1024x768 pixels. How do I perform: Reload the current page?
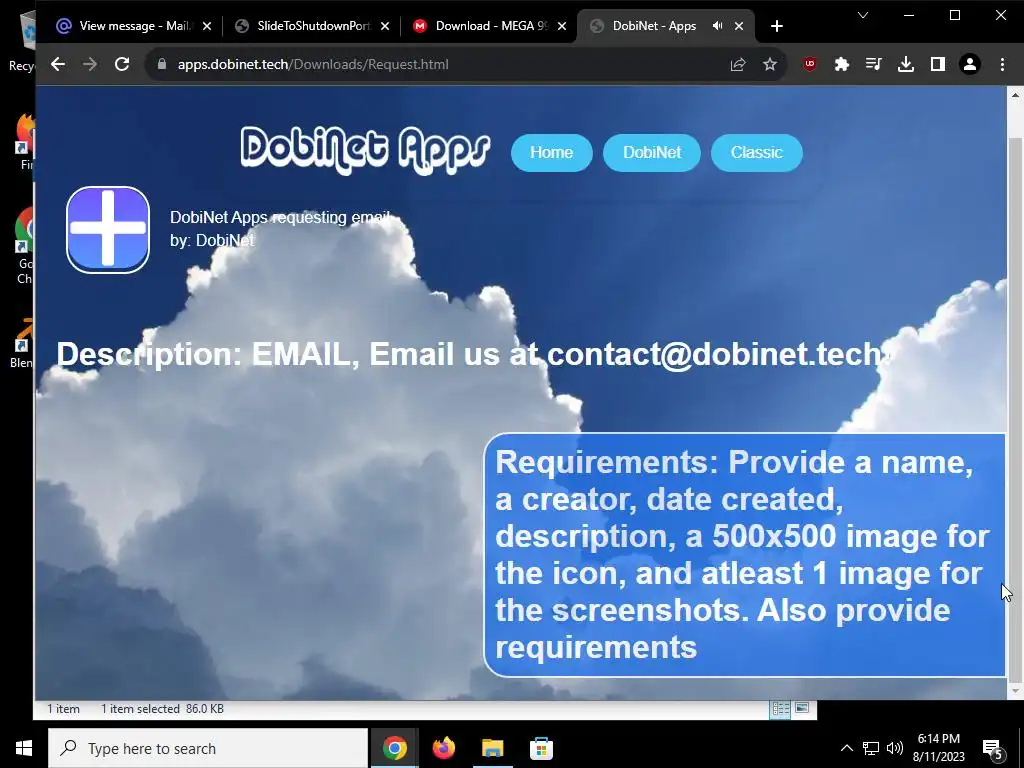pyautogui.click(x=122, y=64)
